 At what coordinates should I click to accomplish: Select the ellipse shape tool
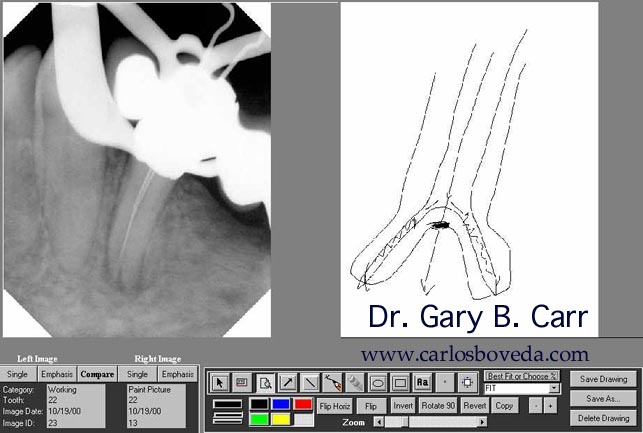point(378,382)
